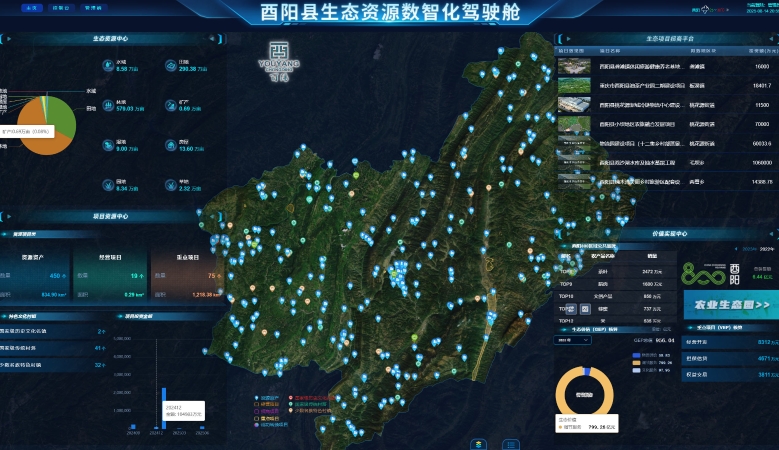Viewport: 779px width, 450px height.
Task: Click the 湿地 wetland resource icon
Action: coord(107,145)
